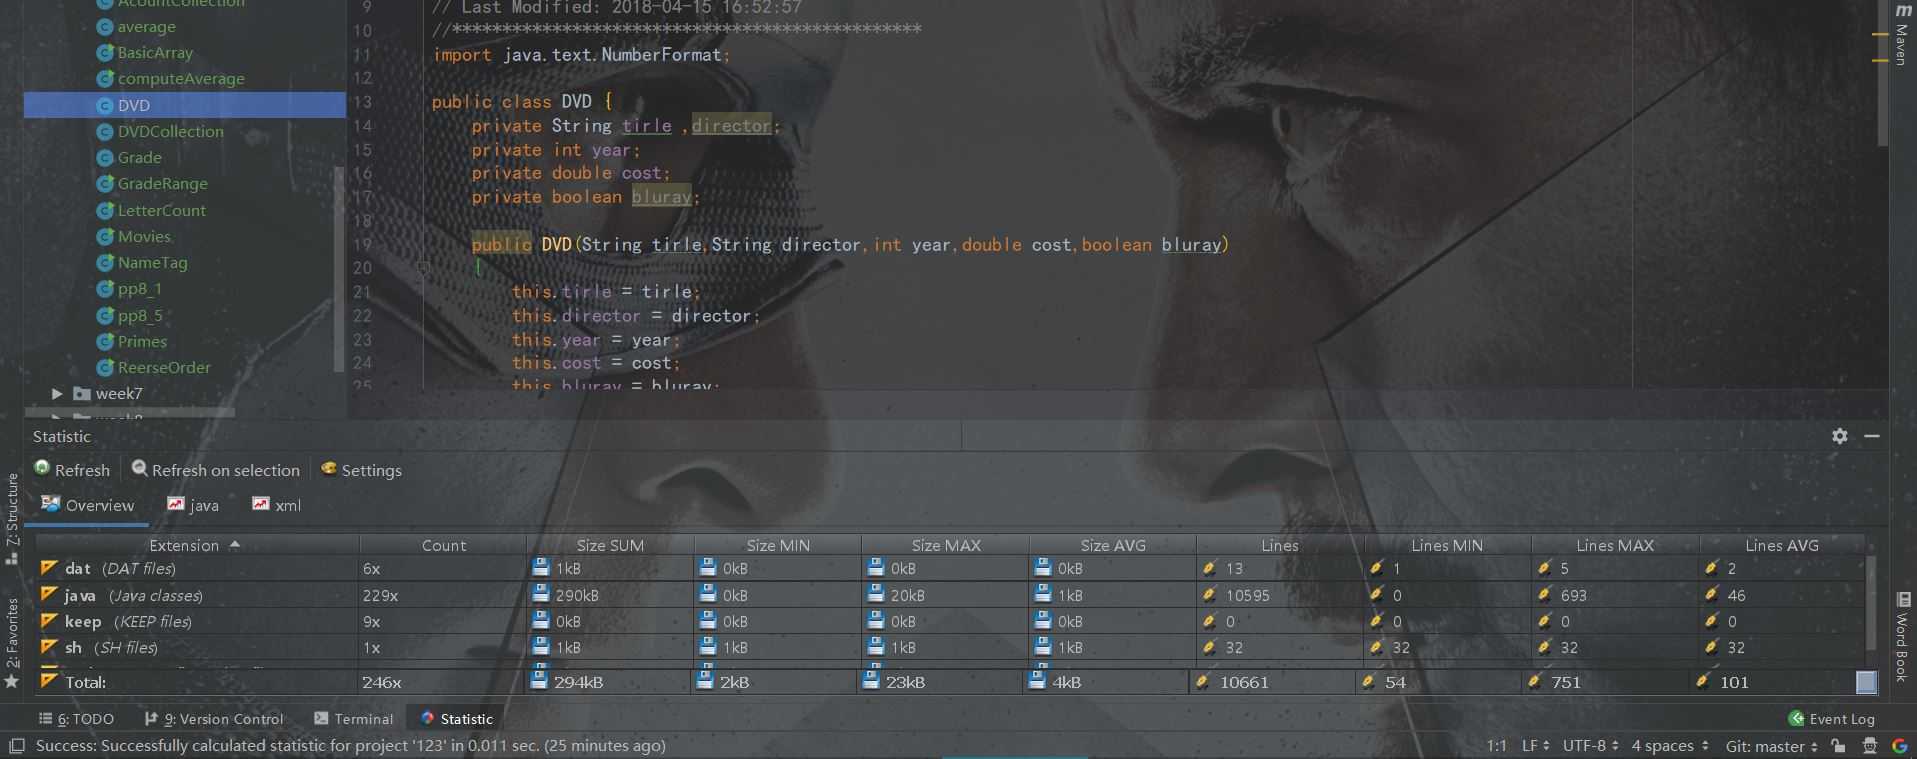Click the success message in the status bar
The width and height of the screenshot is (1917, 759).
pos(351,746)
